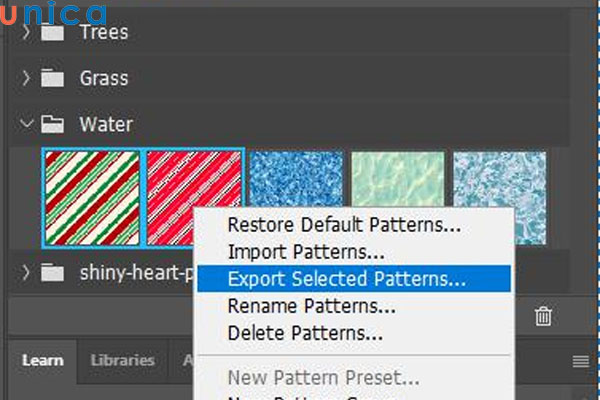Collapse the Water pattern group

click(x=27, y=125)
